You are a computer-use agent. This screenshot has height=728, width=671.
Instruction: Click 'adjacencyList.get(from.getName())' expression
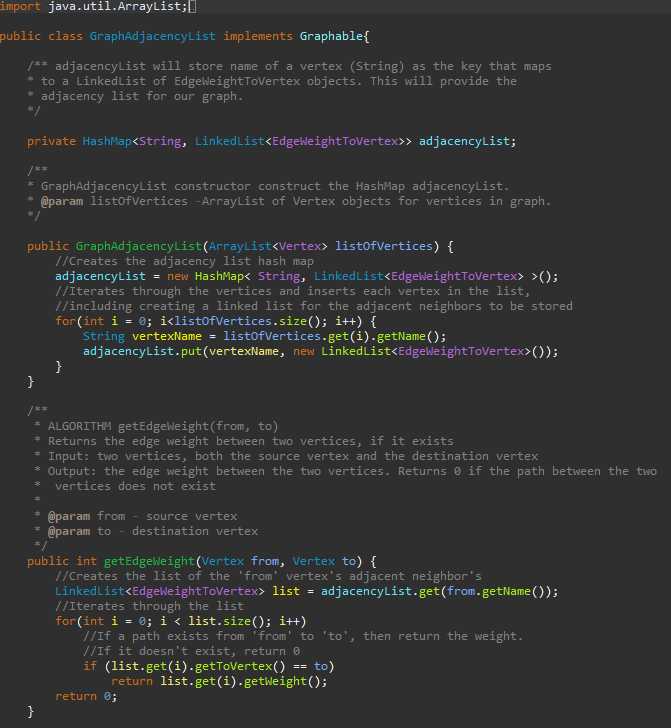pos(436,592)
